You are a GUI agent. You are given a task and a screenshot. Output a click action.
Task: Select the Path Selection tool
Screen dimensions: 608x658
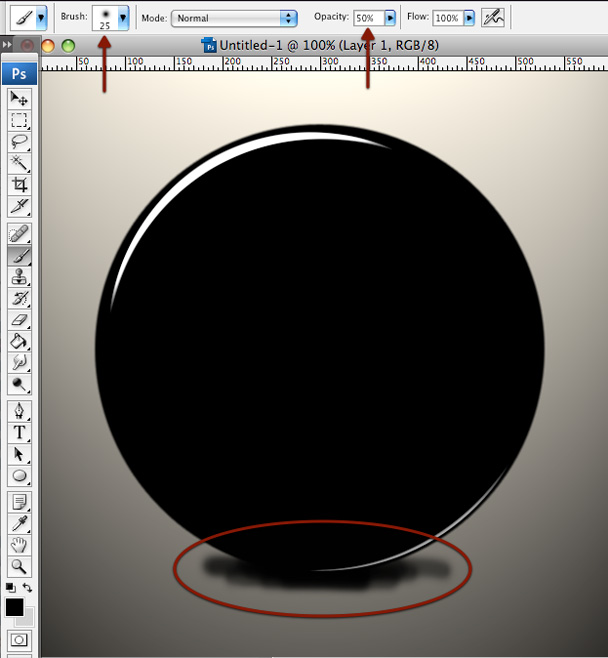[x=19, y=454]
